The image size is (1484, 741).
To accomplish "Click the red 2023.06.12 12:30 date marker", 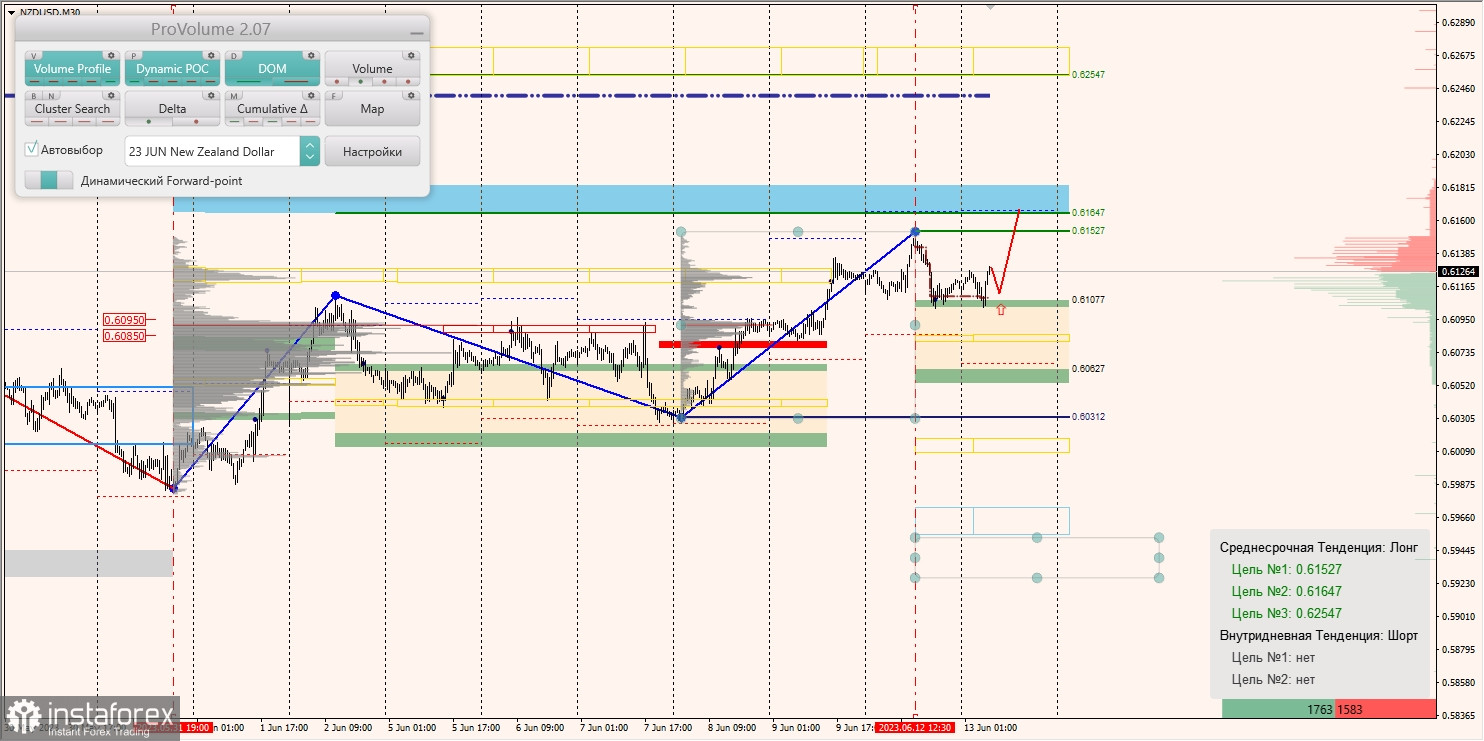I will click(x=914, y=727).
